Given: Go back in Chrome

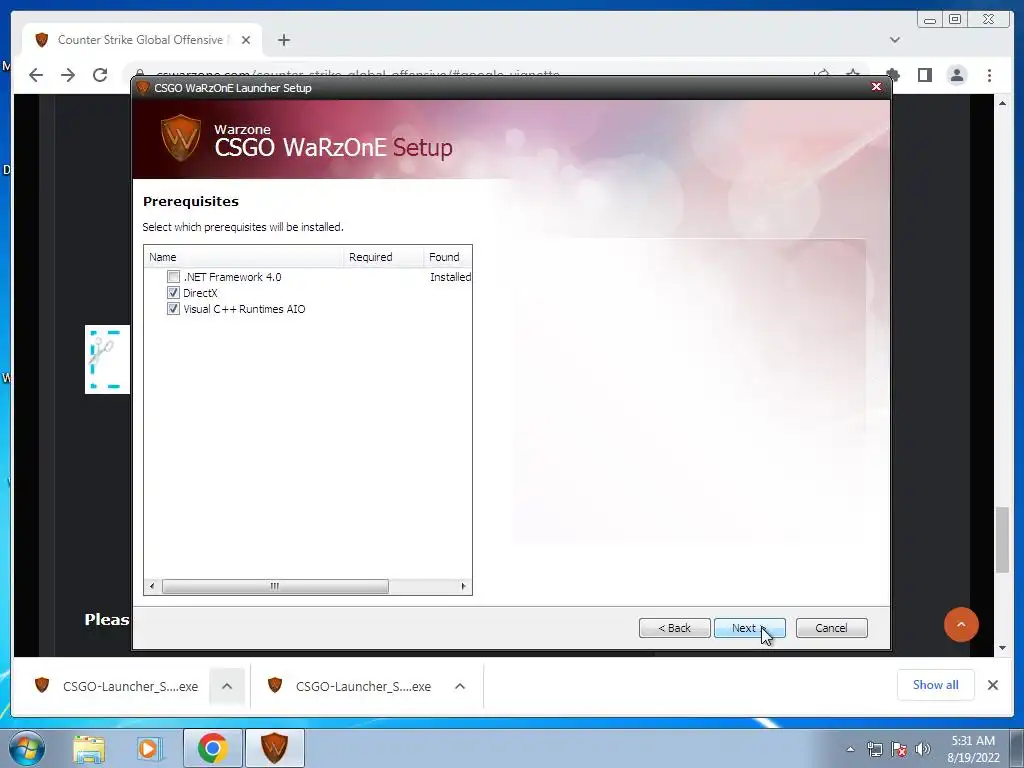Looking at the screenshot, I should pyautogui.click(x=36, y=75).
